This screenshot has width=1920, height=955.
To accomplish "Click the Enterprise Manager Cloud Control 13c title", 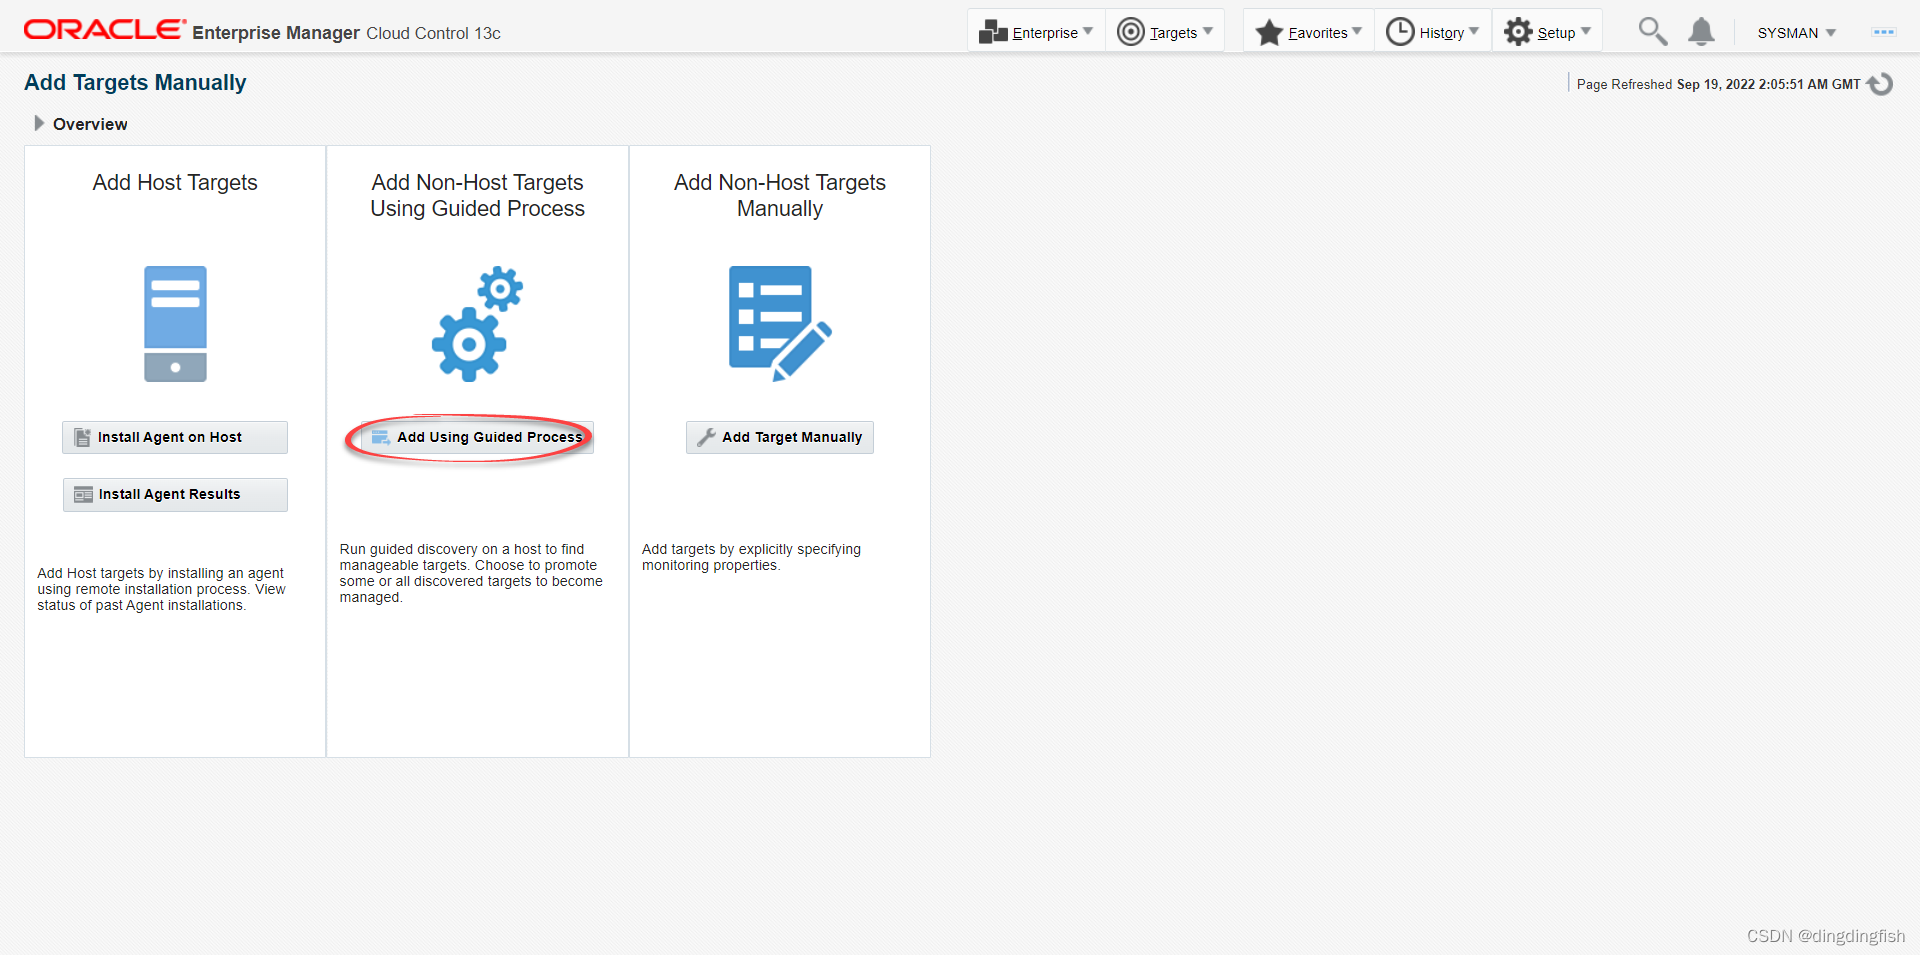I will click(x=346, y=33).
